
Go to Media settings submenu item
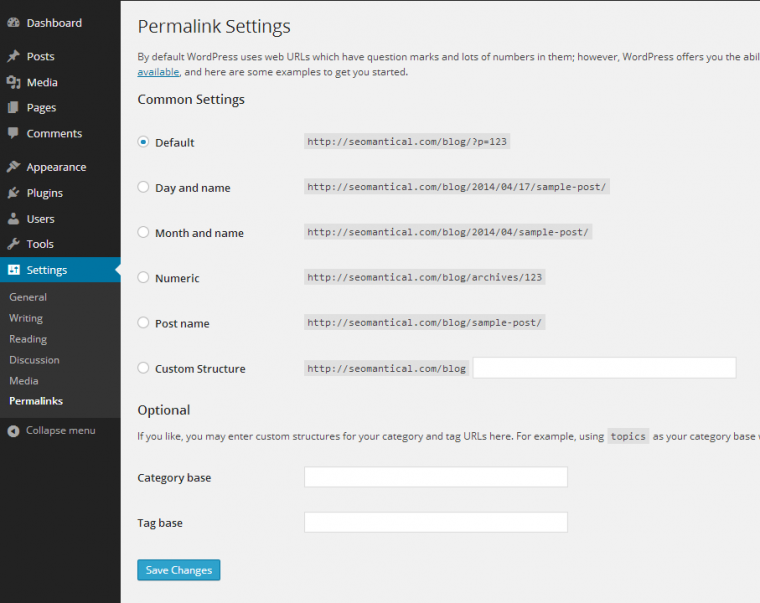coord(23,381)
